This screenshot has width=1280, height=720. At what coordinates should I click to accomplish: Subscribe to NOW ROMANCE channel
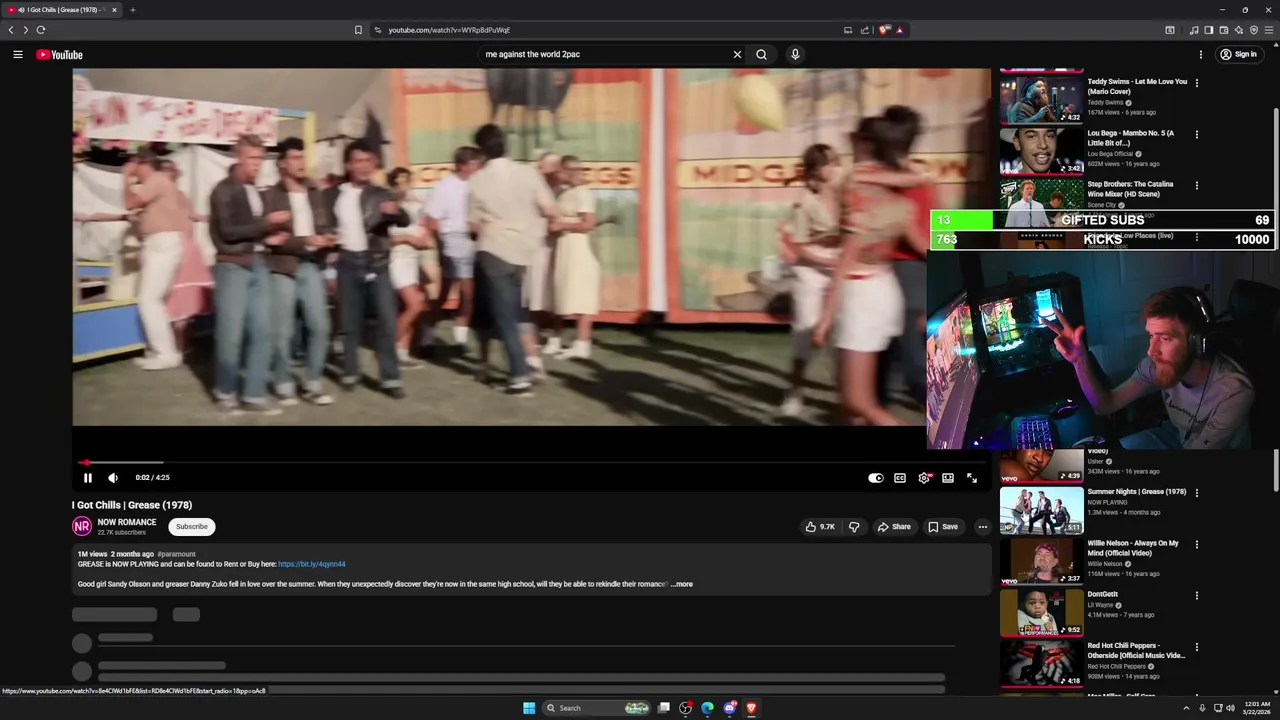coord(192,526)
